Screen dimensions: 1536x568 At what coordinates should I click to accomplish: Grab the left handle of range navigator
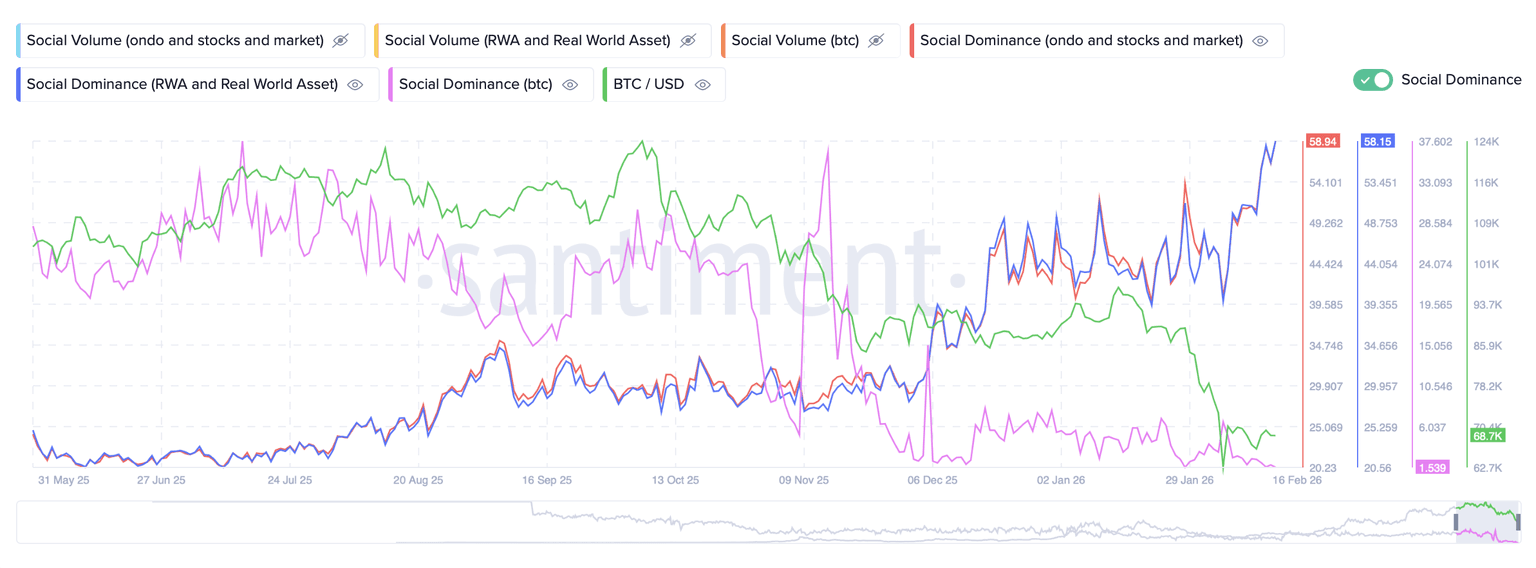point(1457,522)
